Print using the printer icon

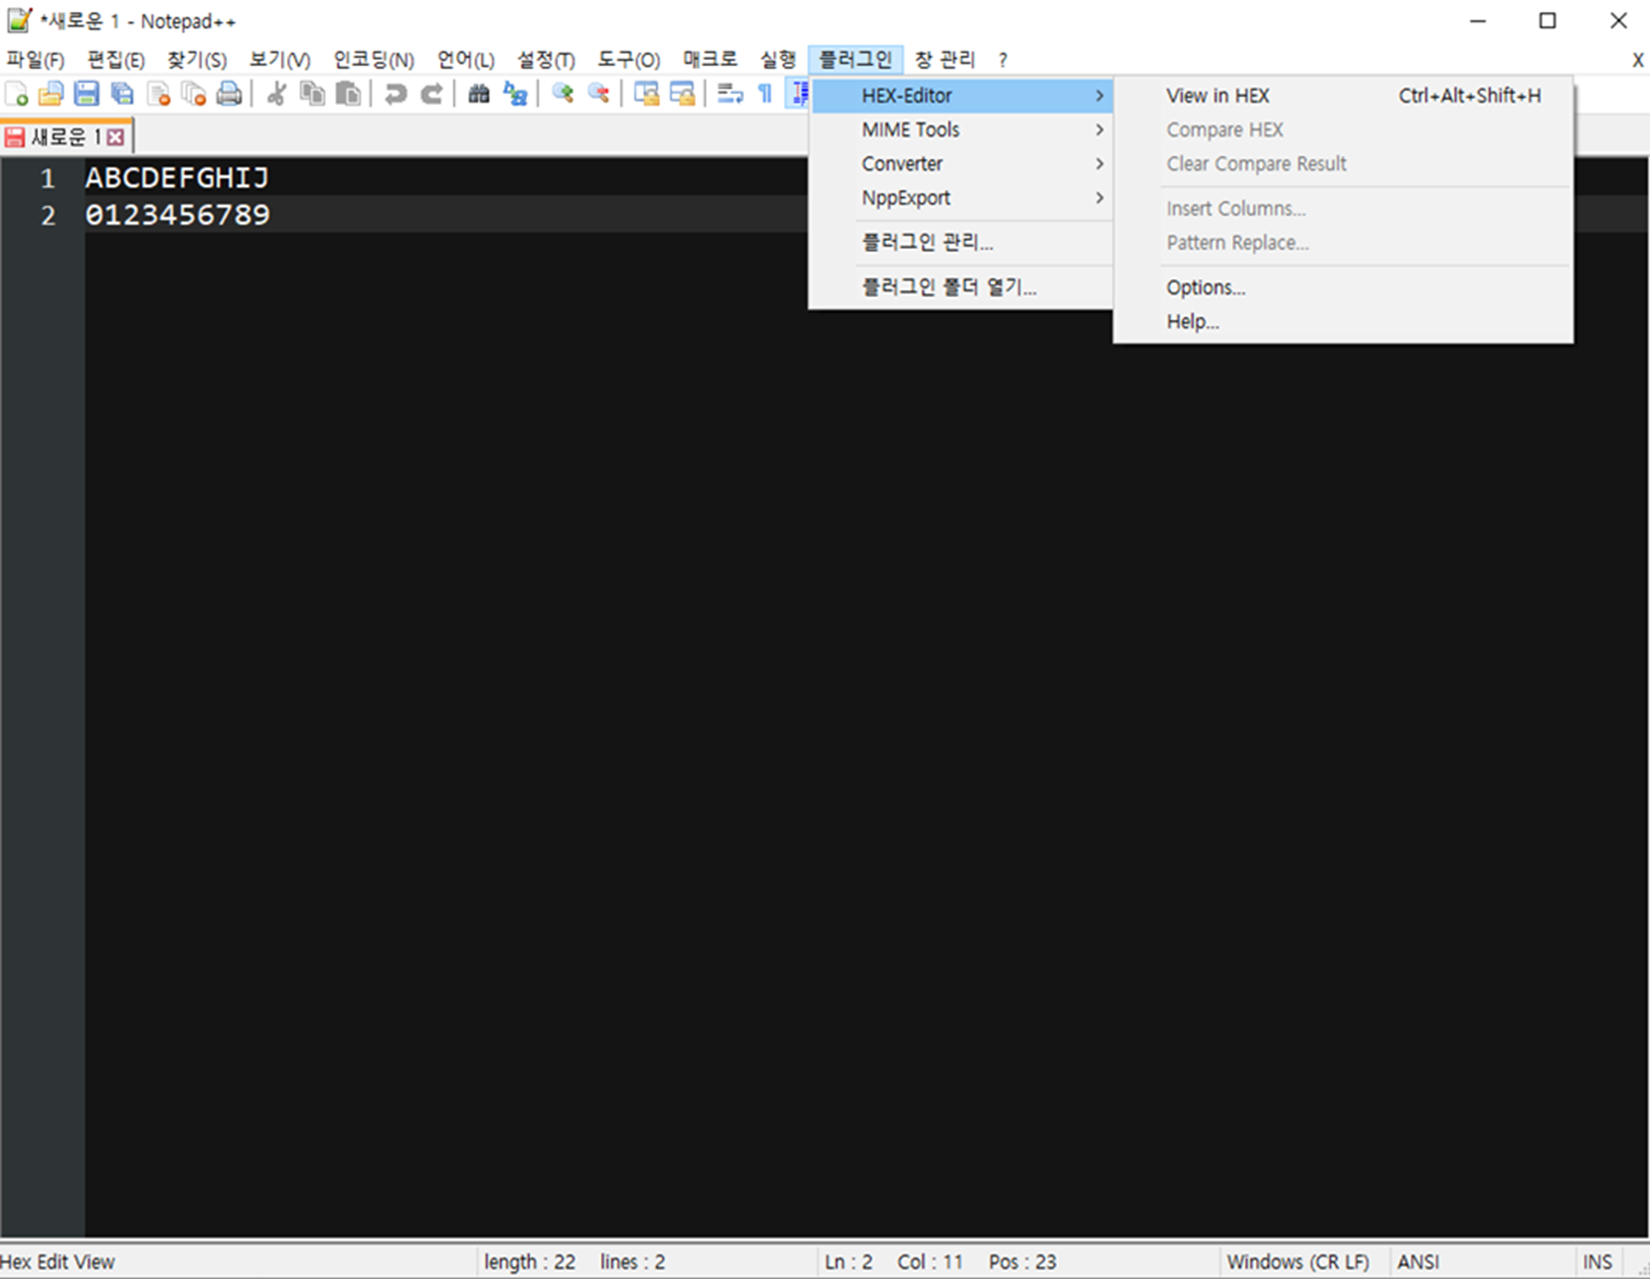[x=229, y=94]
